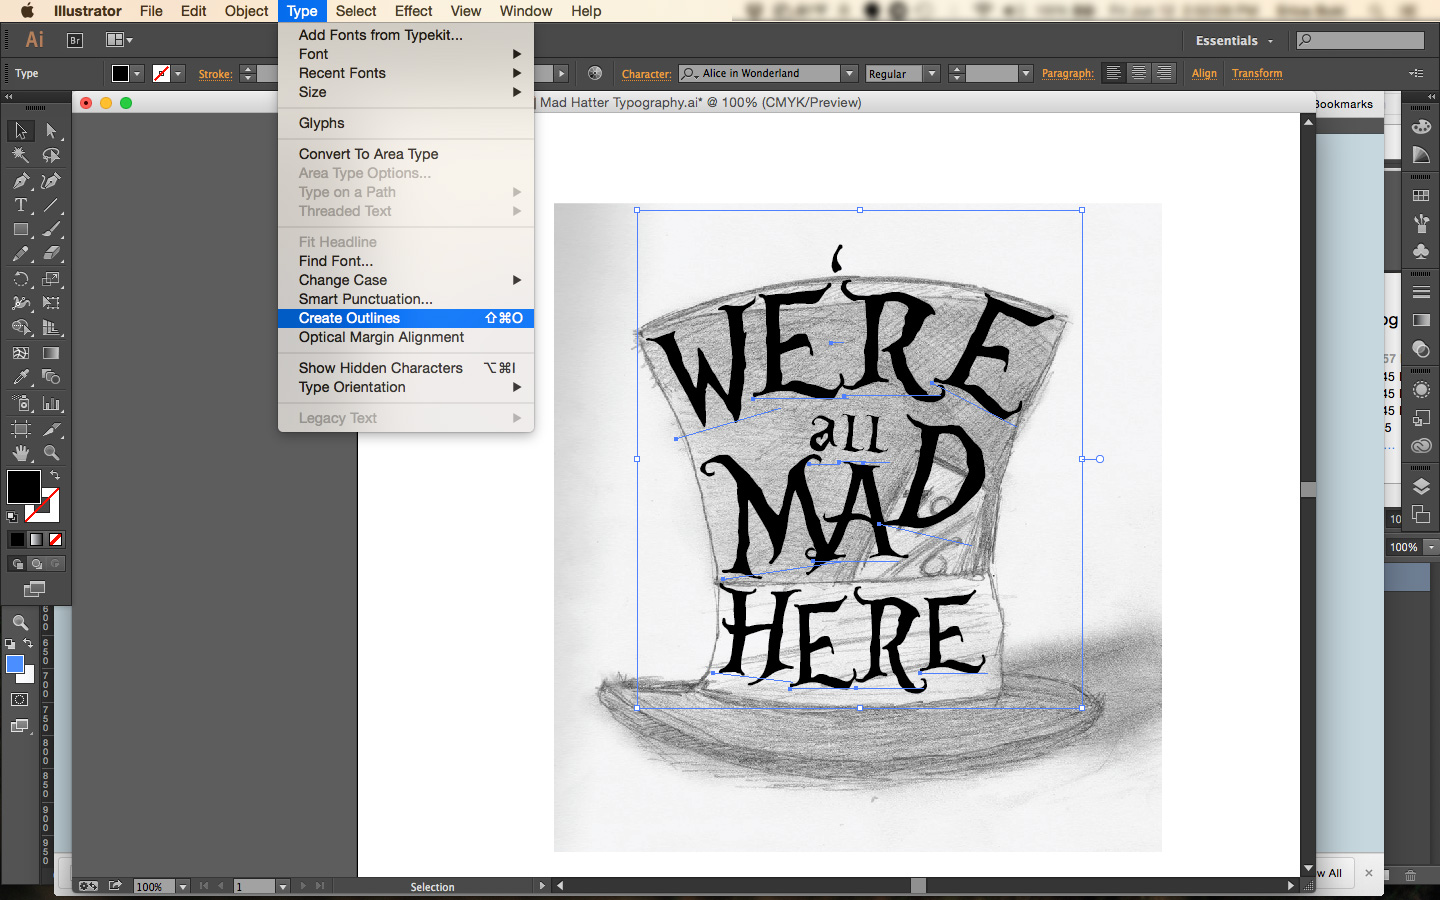
Task: Select the Mesh tool
Action: (x=21, y=353)
